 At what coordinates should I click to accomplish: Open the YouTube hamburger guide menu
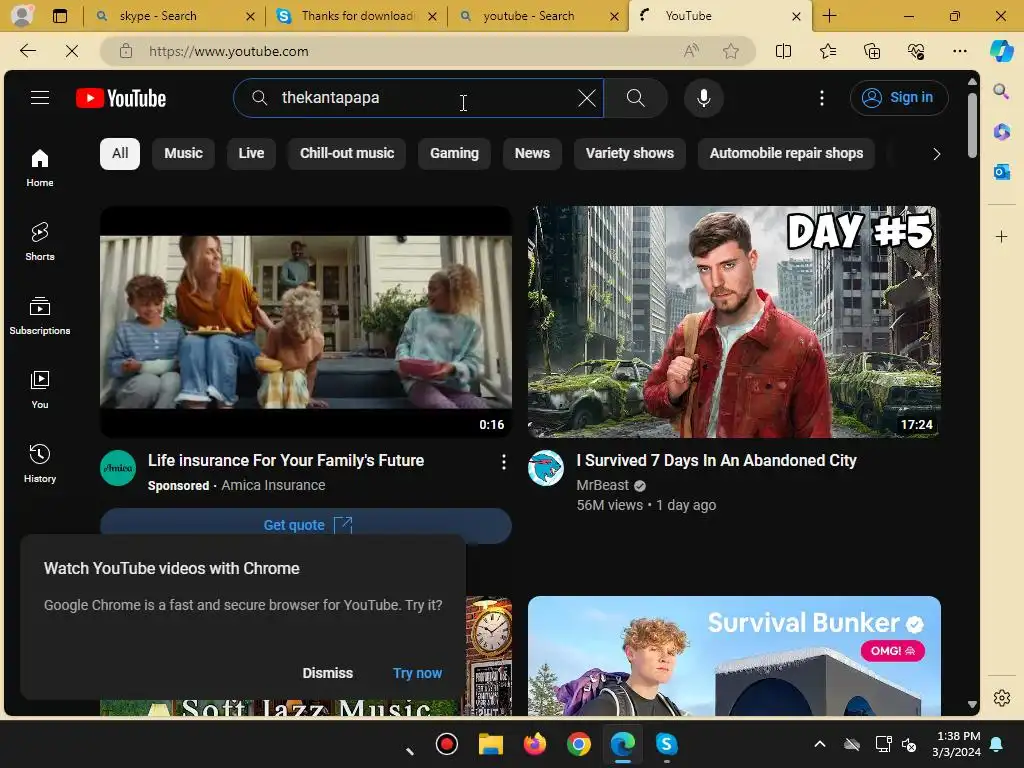pos(40,98)
